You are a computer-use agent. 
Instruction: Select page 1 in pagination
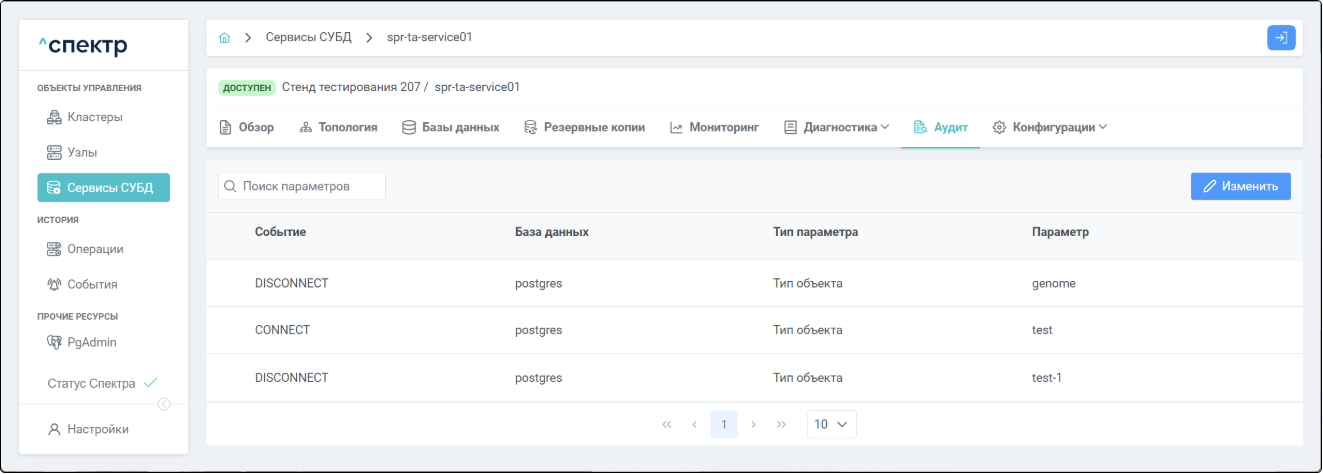[x=724, y=424]
